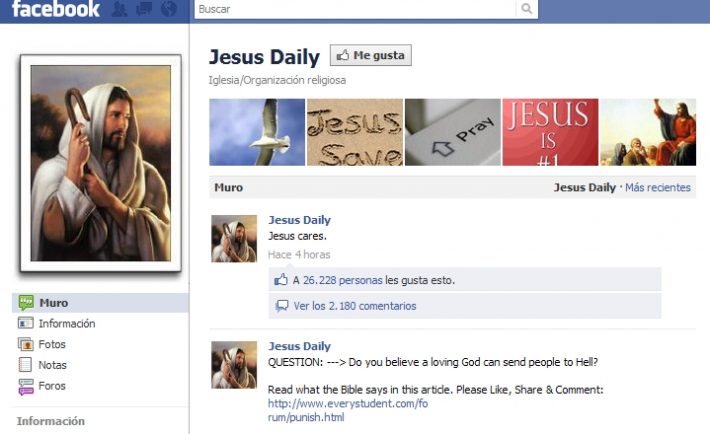Open the everystudent.com punish article link
Screen dimensions: 710x434
348,410
